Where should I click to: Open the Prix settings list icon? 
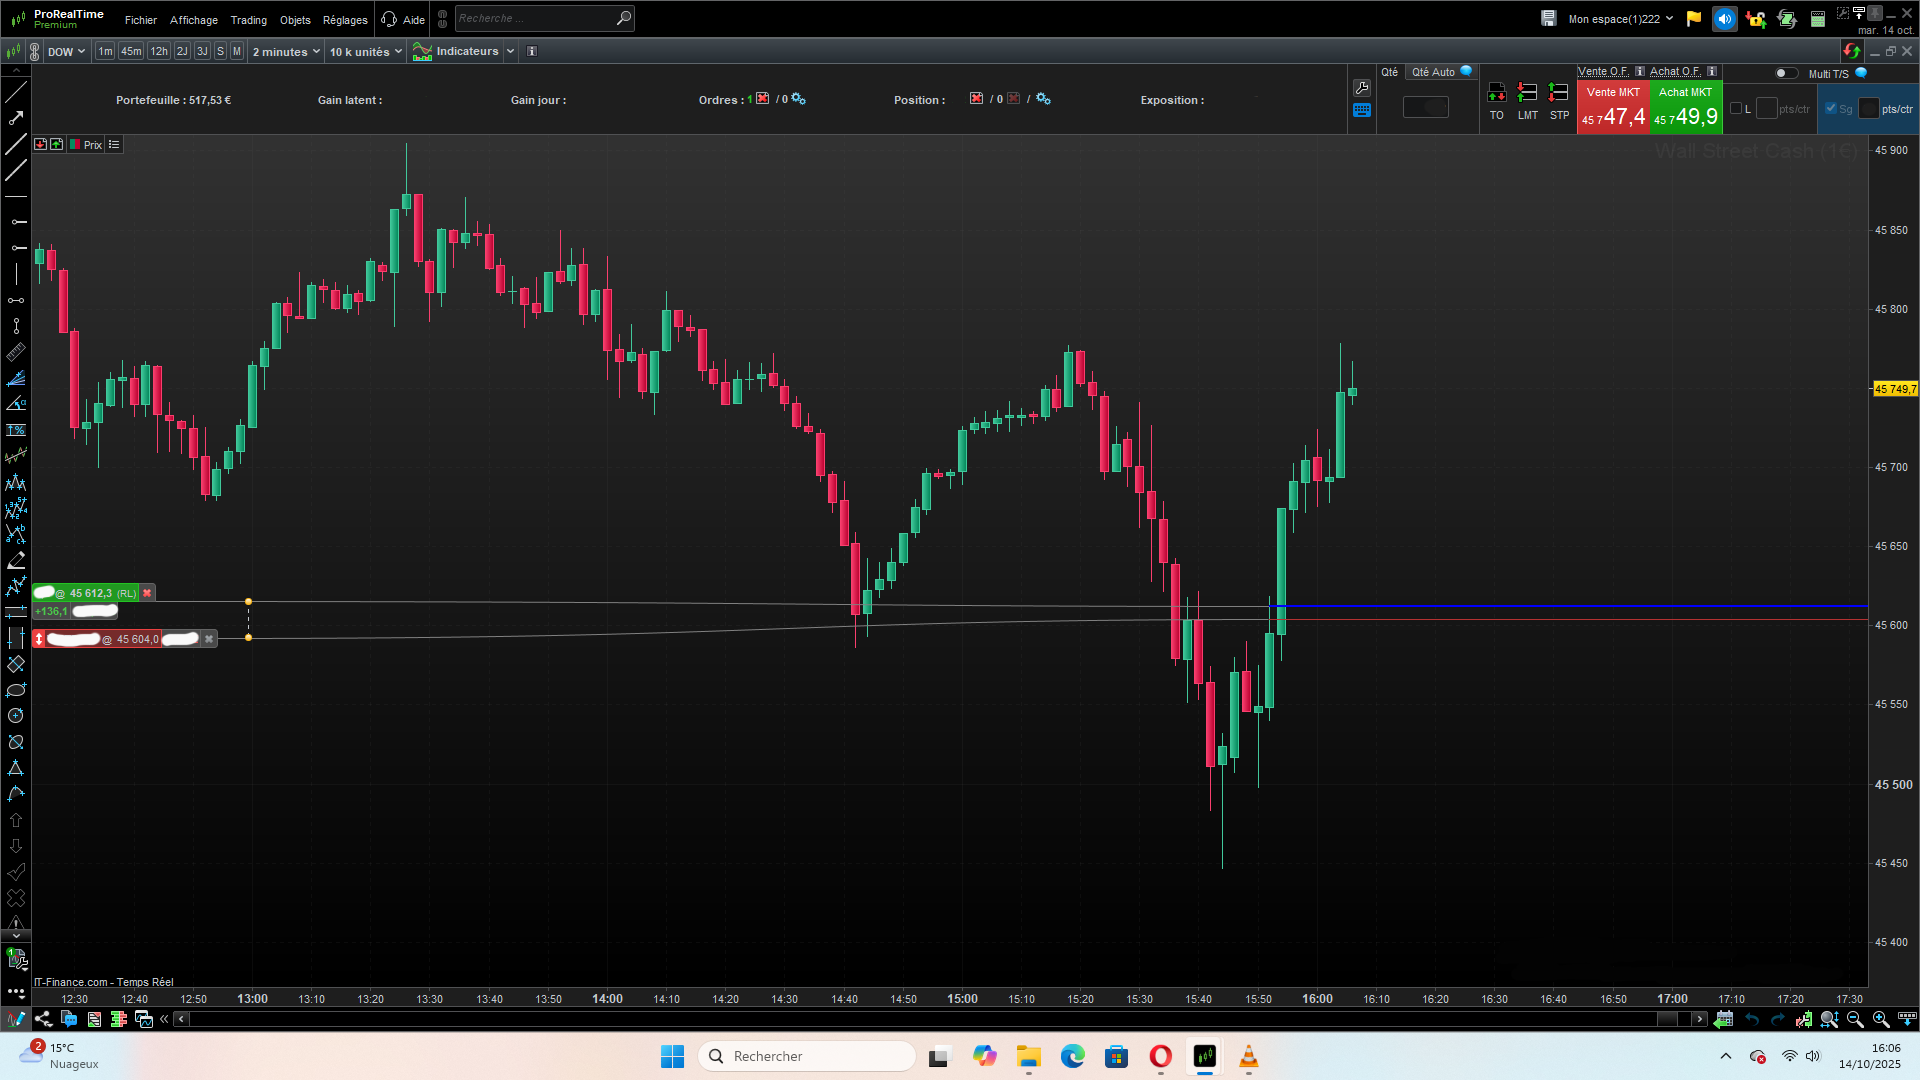114,145
